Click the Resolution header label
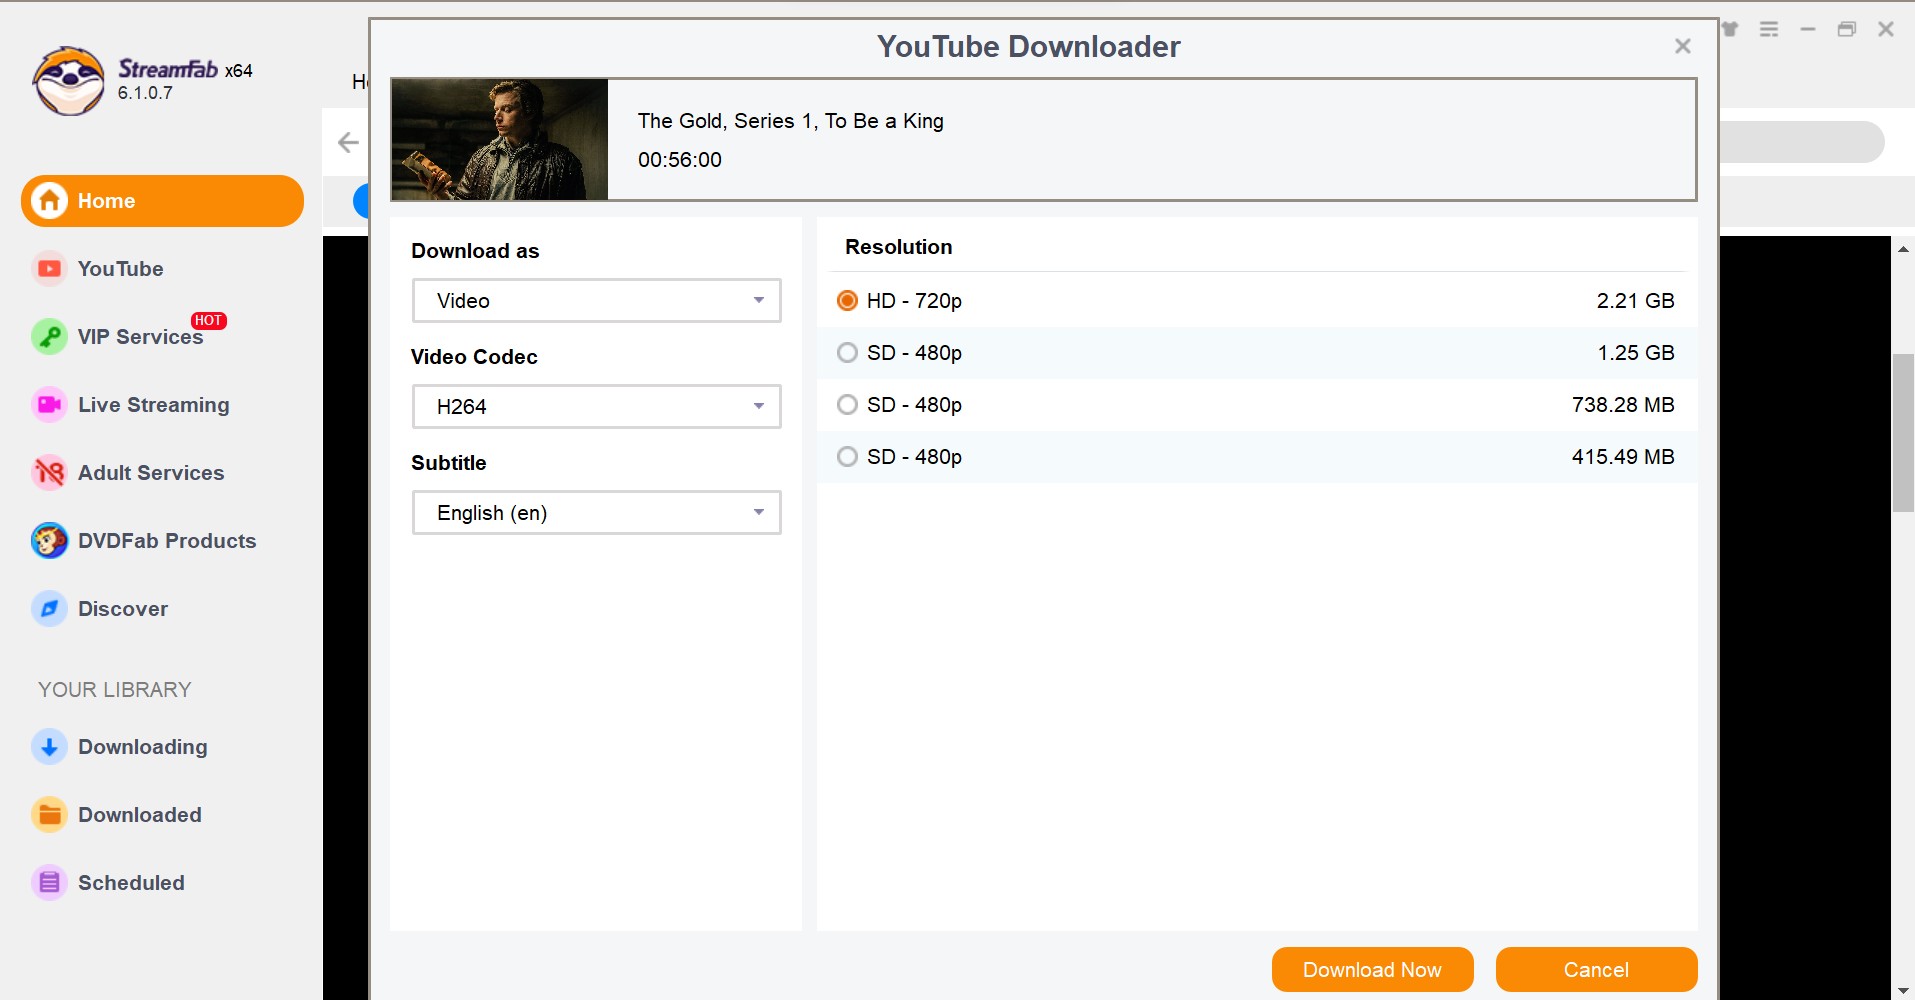 (898, 247)
